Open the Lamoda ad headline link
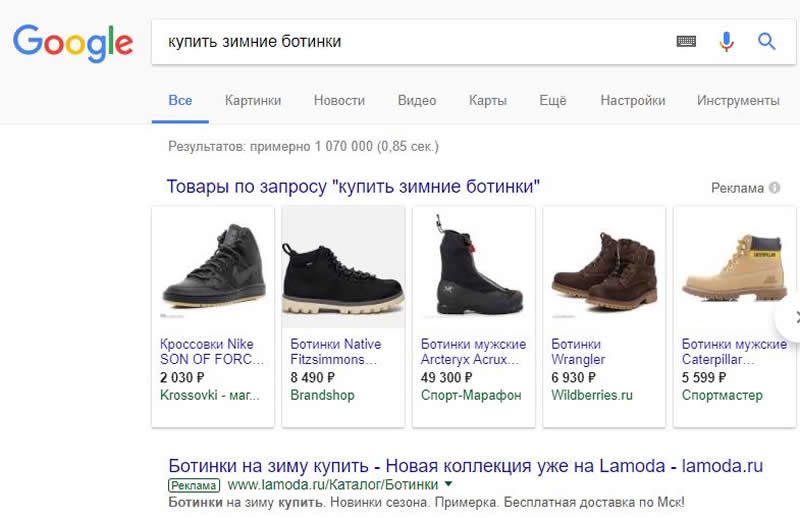 [466, 465]
